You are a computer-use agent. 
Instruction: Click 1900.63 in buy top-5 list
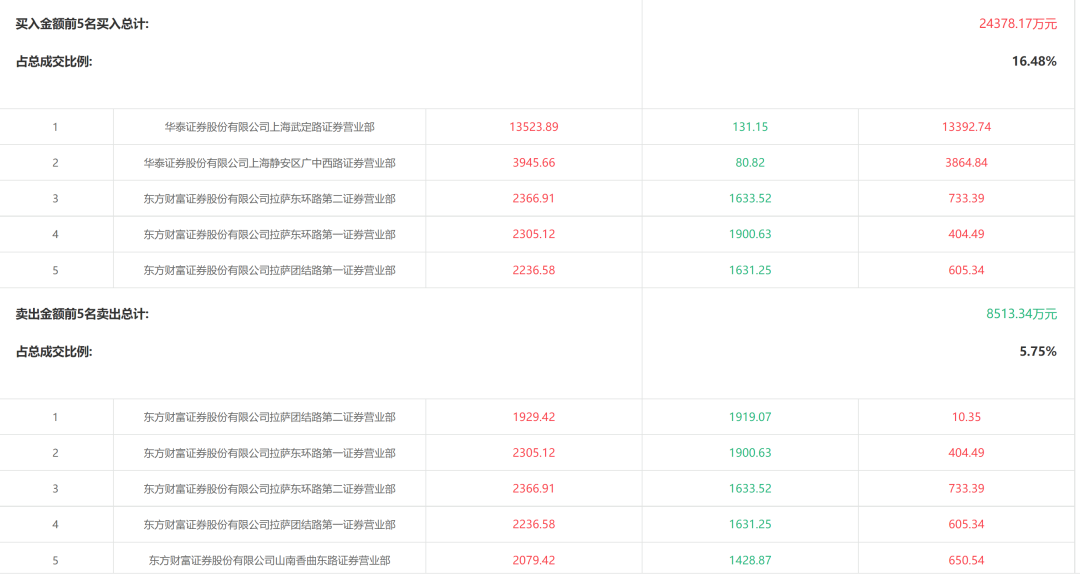[750, 234]
